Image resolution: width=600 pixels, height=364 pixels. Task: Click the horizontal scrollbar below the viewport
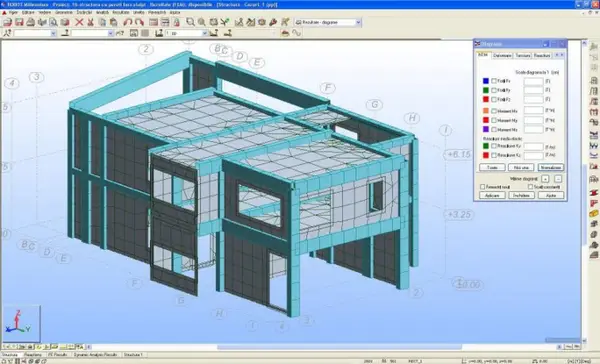tap(339, 347)
